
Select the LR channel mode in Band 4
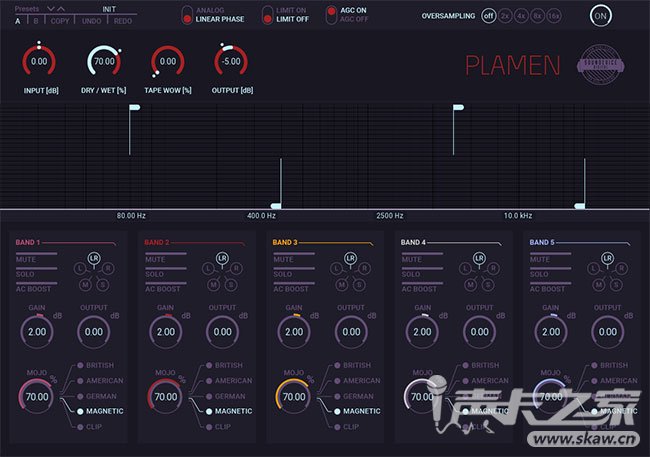point(479,258)
